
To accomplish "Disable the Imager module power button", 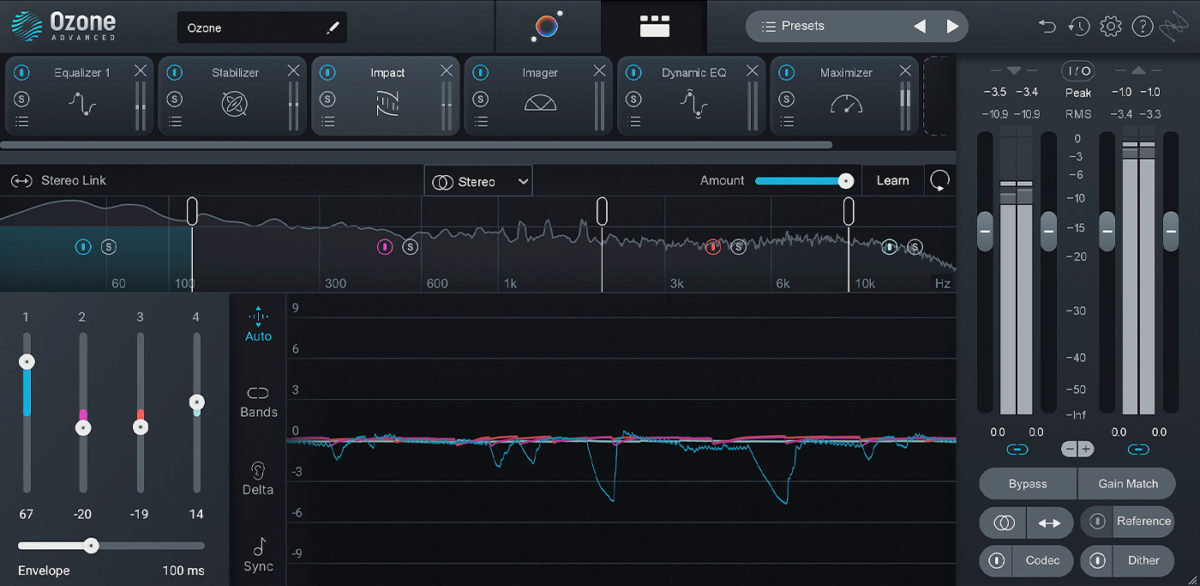I will coord(480,73).
